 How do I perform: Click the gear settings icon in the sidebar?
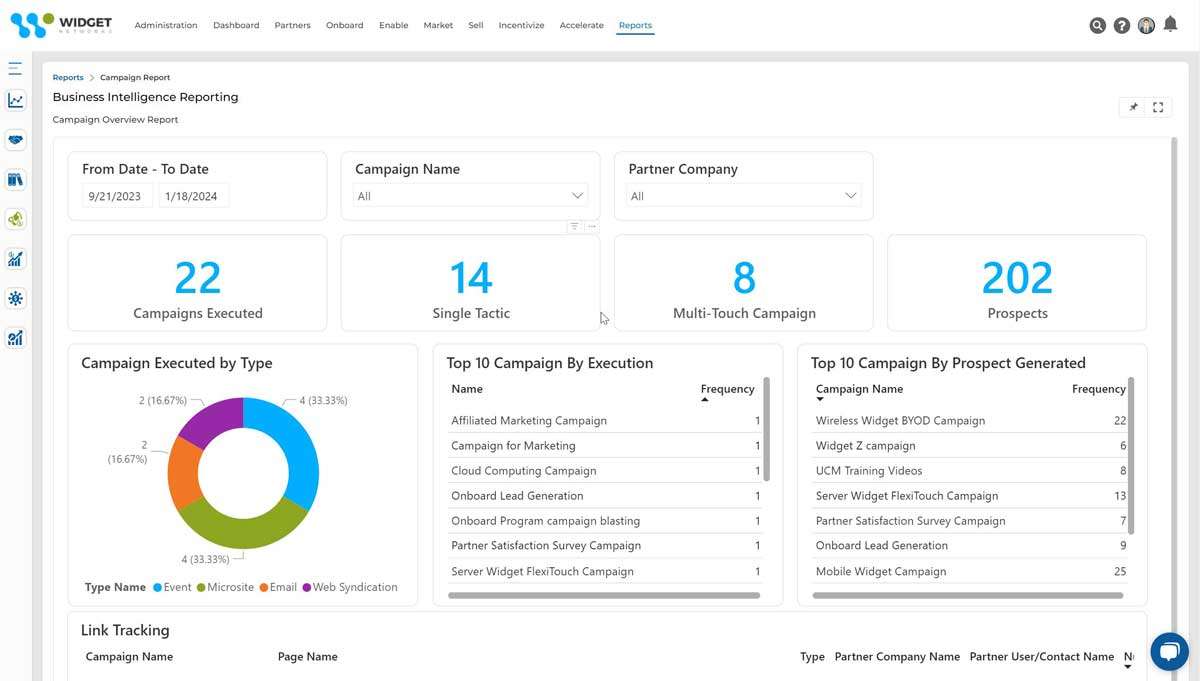pyautogui.click(x=14, y=298)
